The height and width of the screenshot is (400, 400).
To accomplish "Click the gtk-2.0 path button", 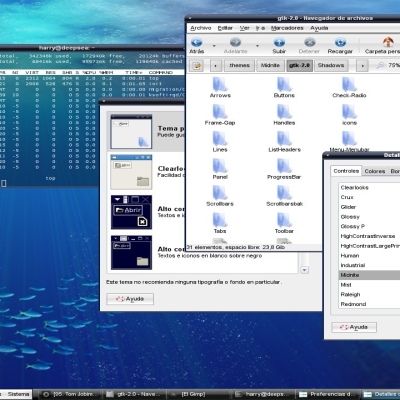I will [299, 65].
